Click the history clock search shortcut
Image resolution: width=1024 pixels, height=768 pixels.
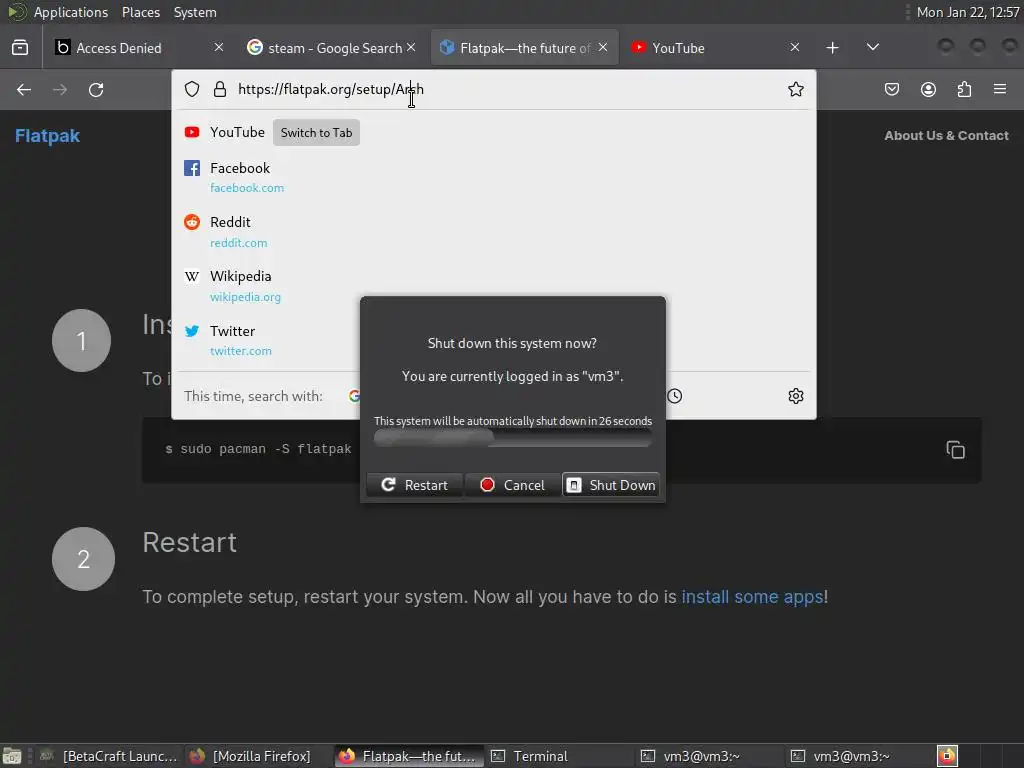click(x=675, y=396)
